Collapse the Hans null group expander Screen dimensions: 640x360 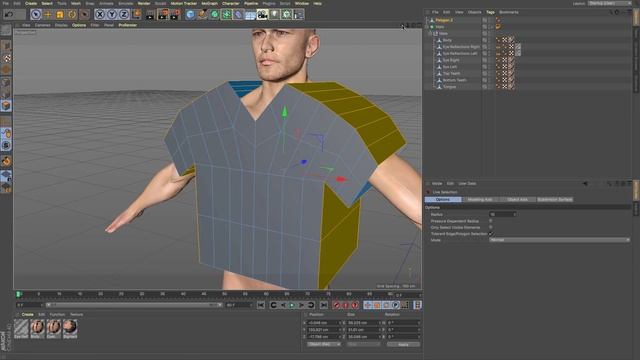tap(431, 33)
